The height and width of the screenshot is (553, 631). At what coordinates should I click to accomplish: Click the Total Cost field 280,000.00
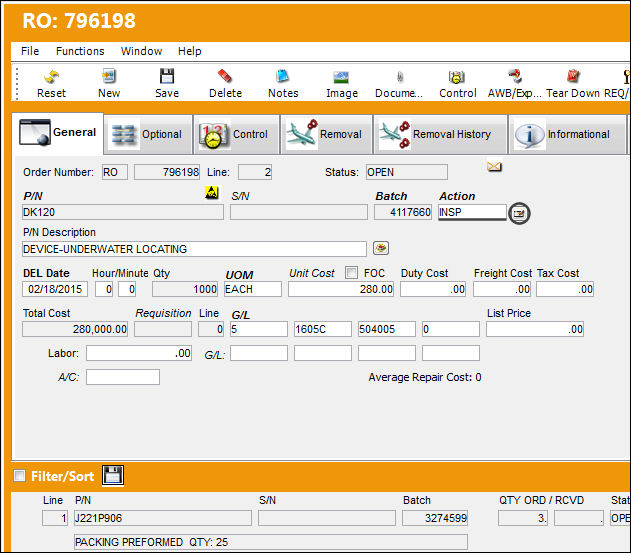[75, 329]
